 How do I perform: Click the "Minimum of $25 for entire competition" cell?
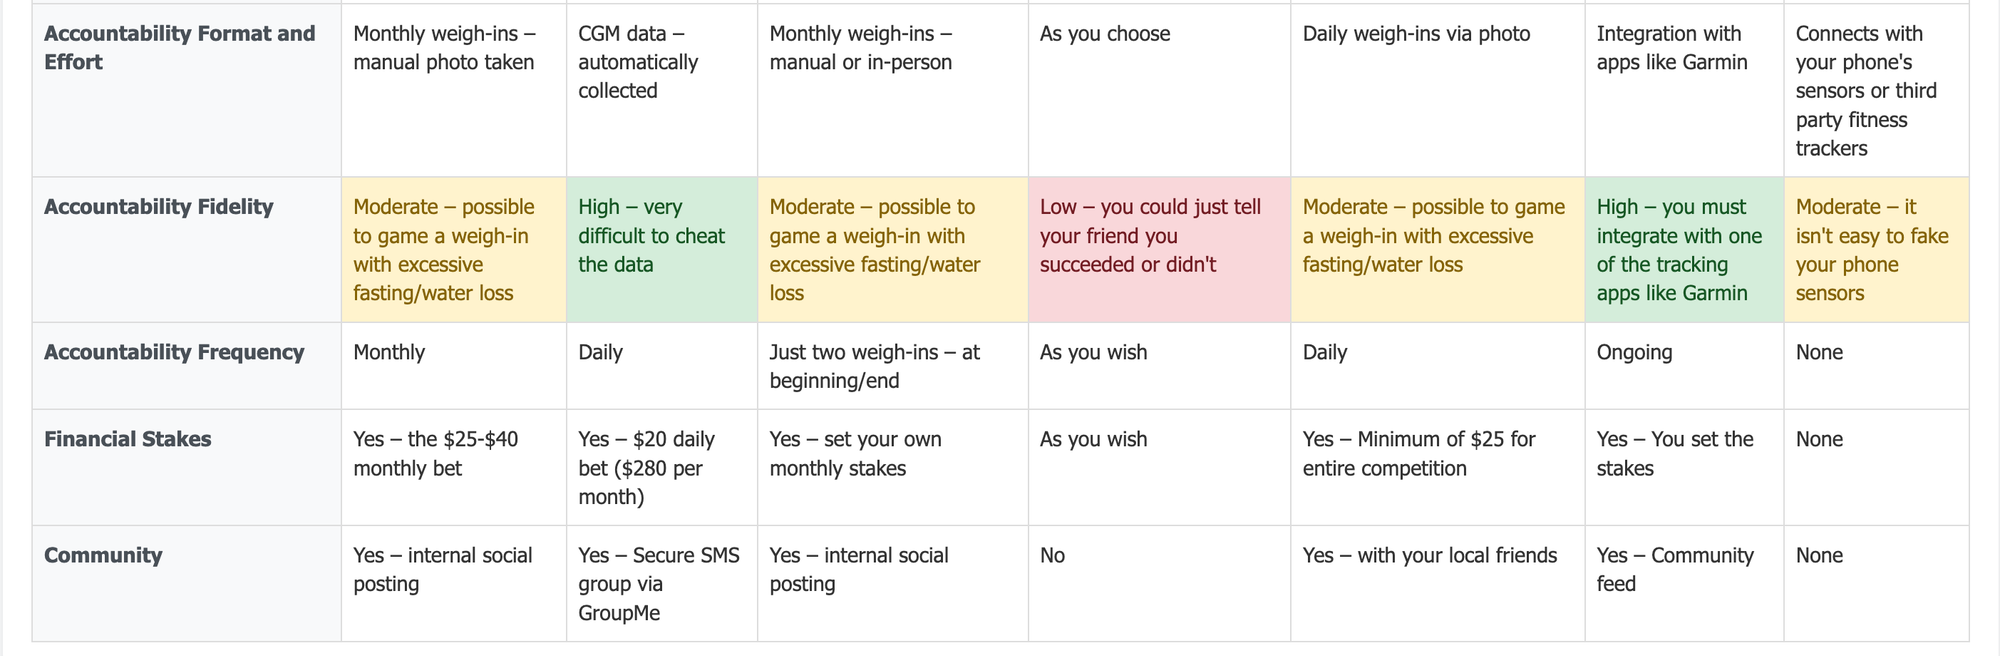point(1419,453)
